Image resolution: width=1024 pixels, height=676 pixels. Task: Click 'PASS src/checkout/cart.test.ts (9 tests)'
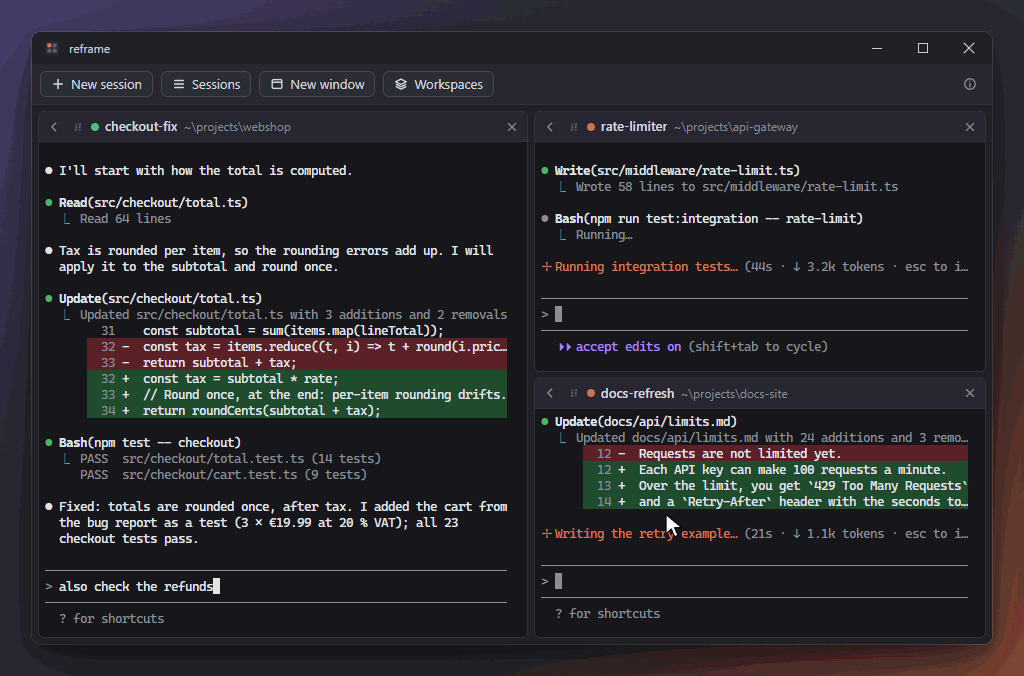click(x=223, y=475)
